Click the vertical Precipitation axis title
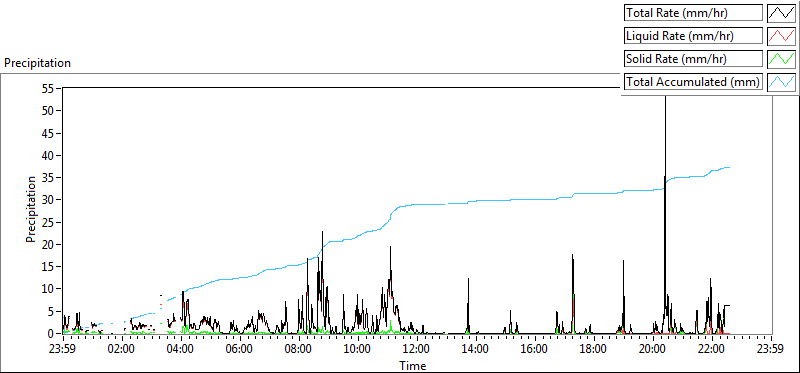The height and width of the screenshot is (373, 800). [32, 209]
